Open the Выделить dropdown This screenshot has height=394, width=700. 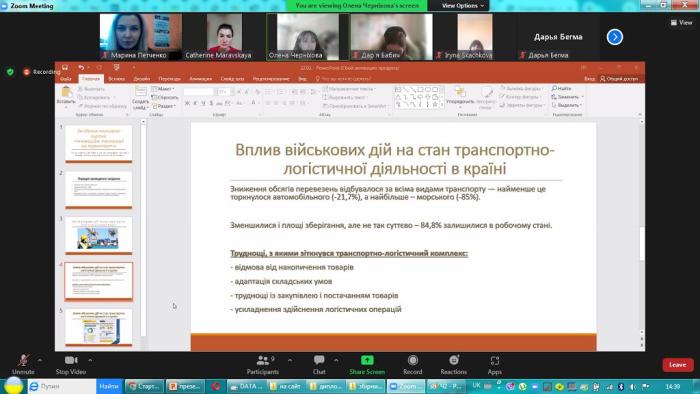pos(567,105)
